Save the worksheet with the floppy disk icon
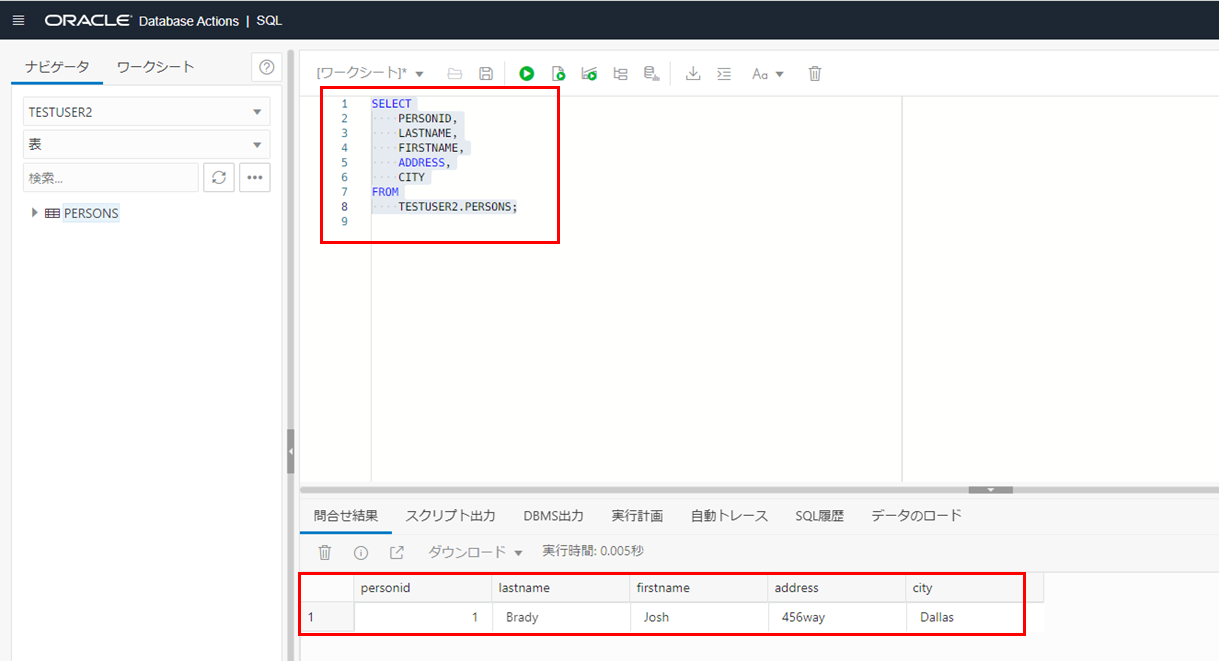1219x661 pixels. coord(486,74)
